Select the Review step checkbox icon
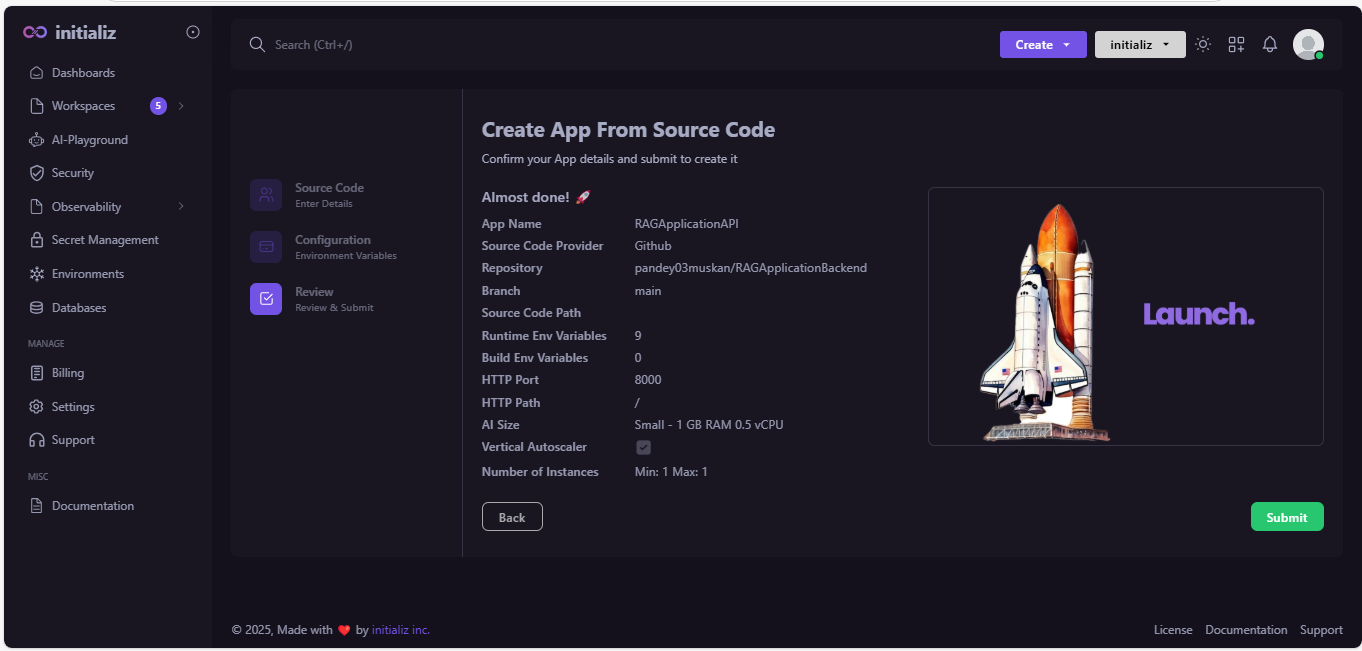 click(x=265, y=298)
